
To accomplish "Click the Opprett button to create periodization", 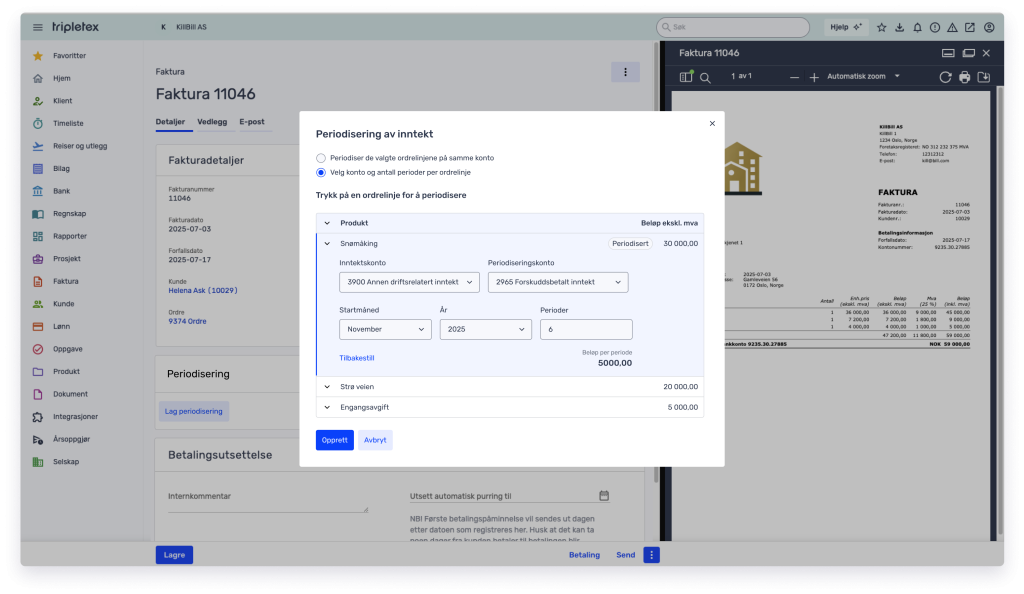I will pyautogui.click(x=334, y=440).
